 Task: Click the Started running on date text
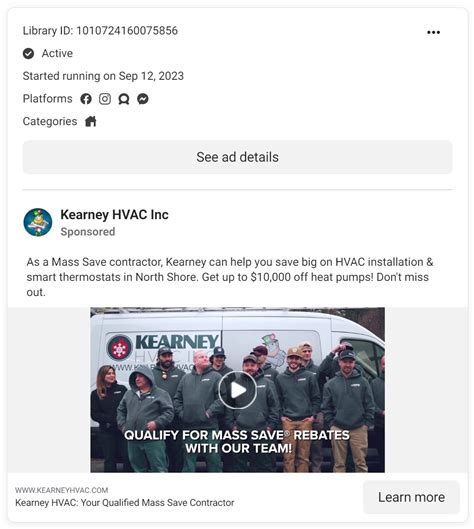(x=103, y=76)
